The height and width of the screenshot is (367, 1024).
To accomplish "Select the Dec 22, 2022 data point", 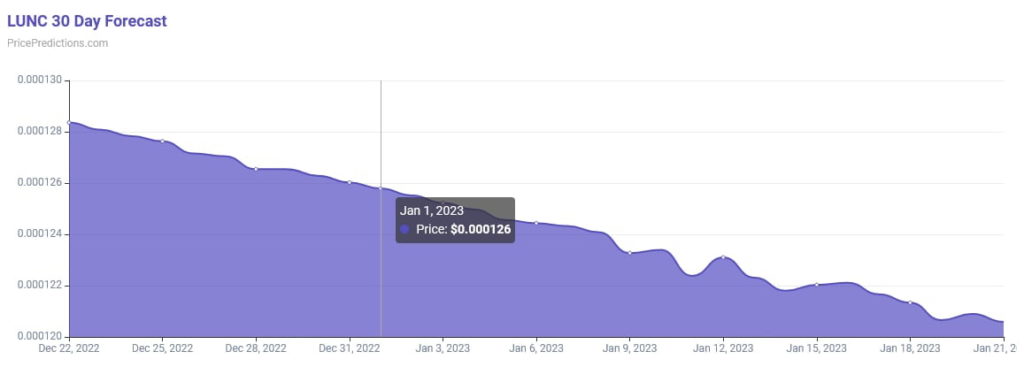I will click(x=69, y=122).
